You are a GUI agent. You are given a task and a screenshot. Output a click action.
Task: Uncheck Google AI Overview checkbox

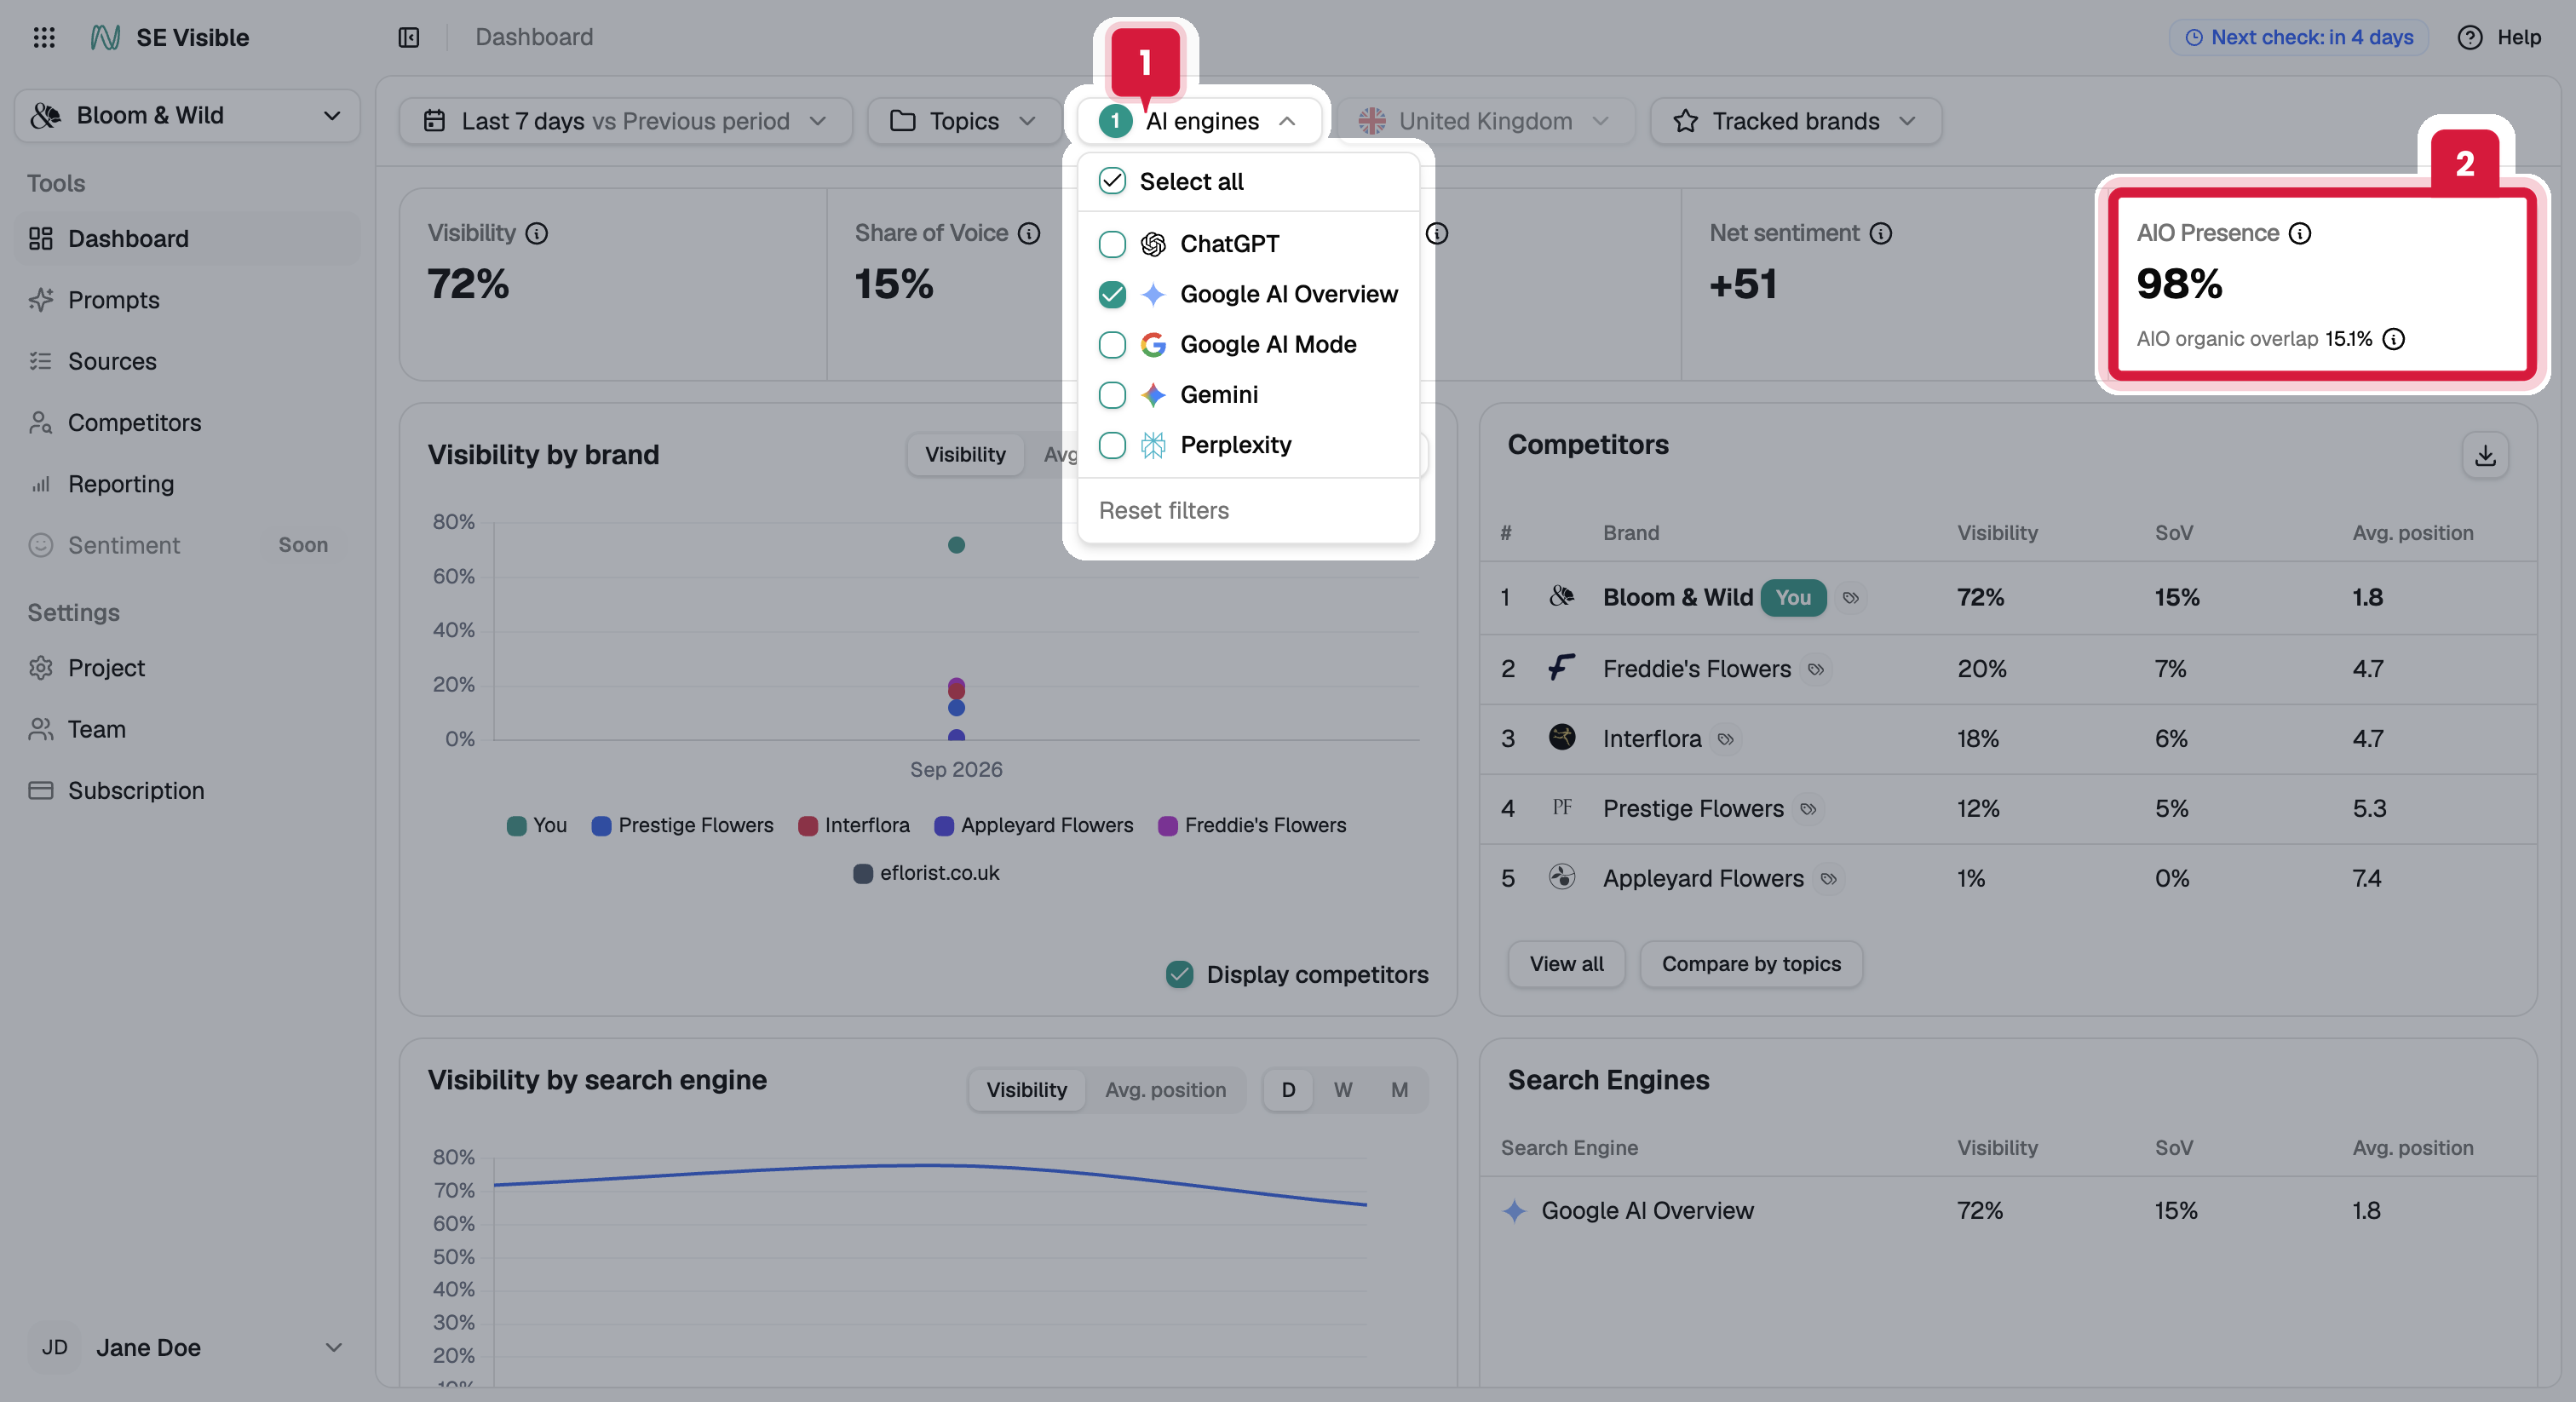tap(1112, 294)
